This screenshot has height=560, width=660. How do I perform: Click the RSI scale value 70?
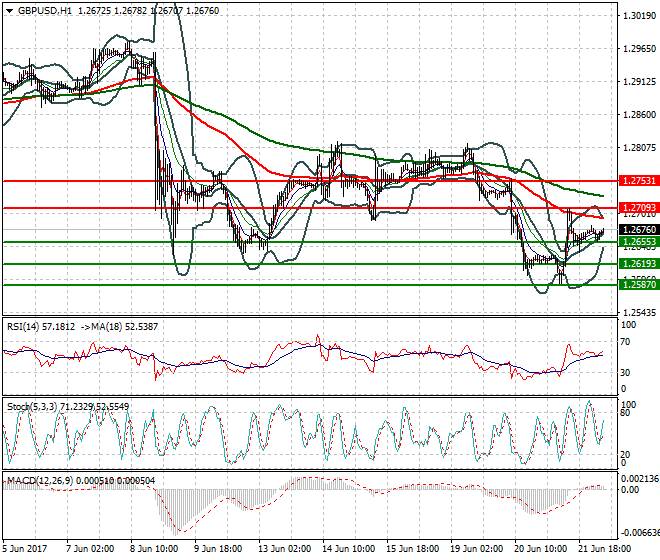pyautogui.click(x=625, y=342)
